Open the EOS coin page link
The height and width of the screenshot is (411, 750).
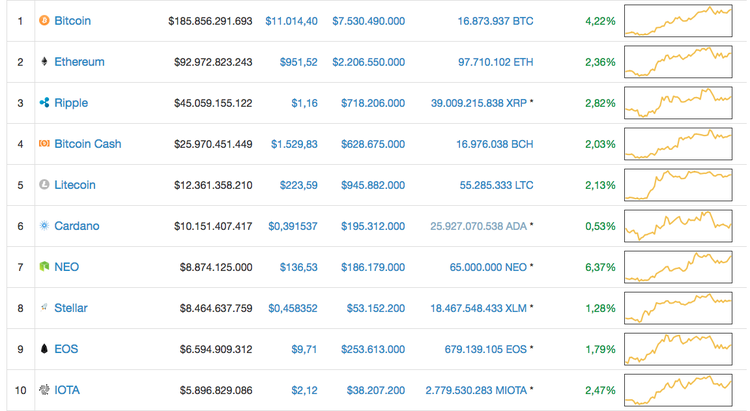click(x=66, y=349)
